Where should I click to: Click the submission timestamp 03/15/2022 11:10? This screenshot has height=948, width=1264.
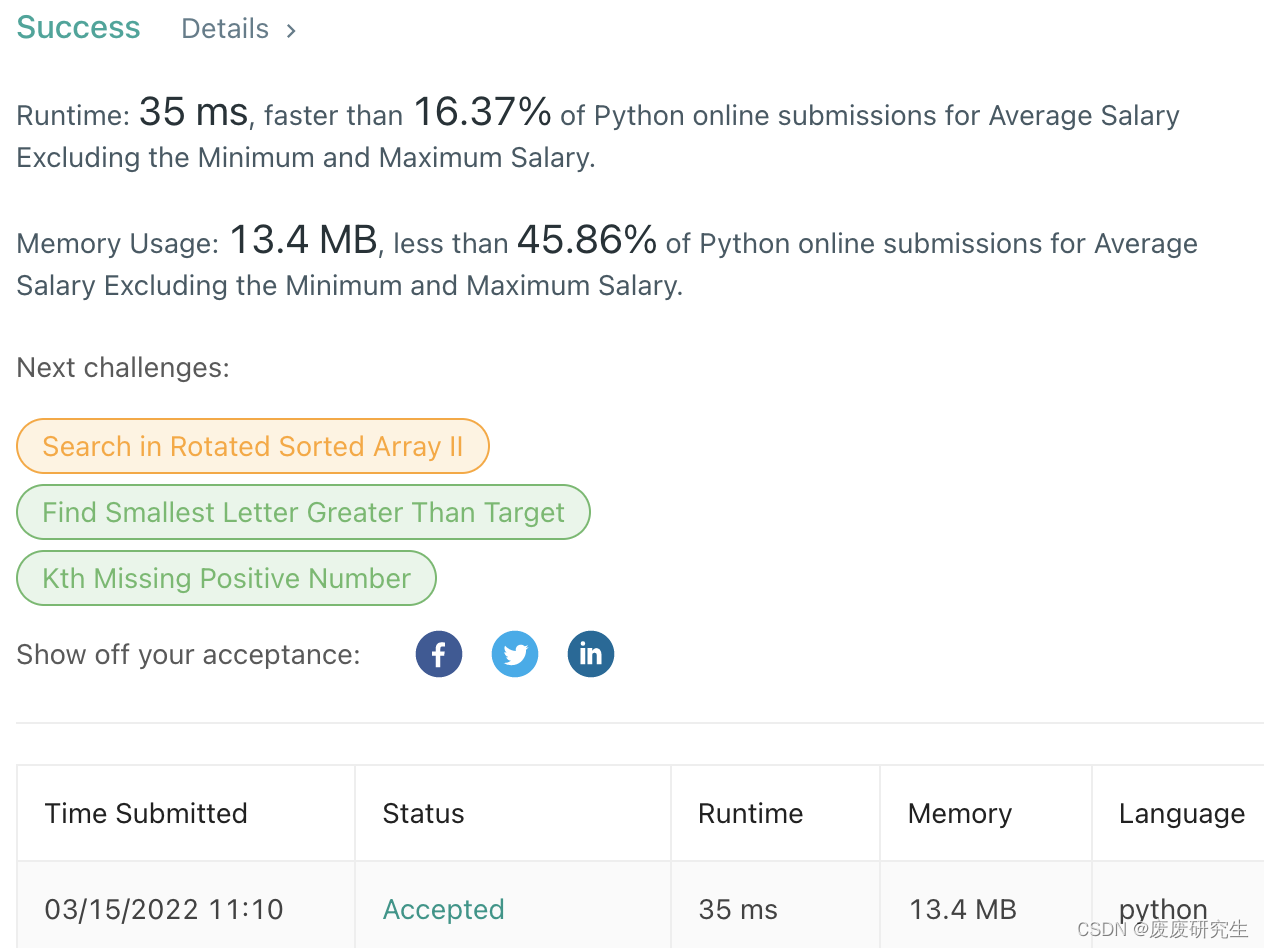tap(163, 910)
